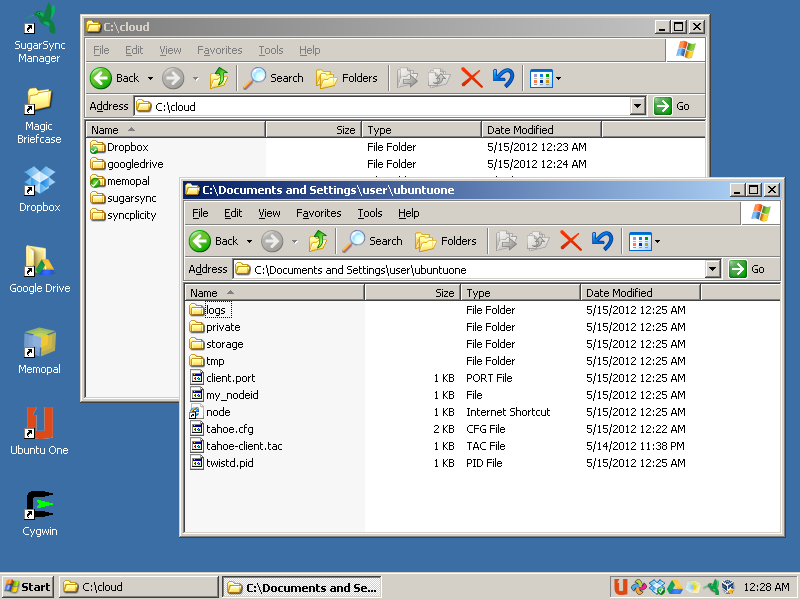The height and width of the screenshot is (600, 800).
Task: Select the storage folder
Action: pyautogui.click(x=216, y=344)
